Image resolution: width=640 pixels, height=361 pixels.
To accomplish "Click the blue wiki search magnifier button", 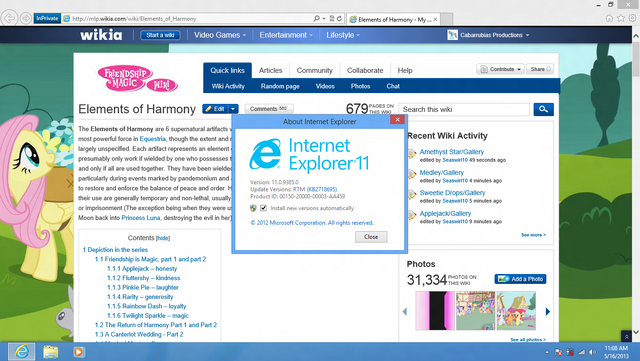I will 543,109.
